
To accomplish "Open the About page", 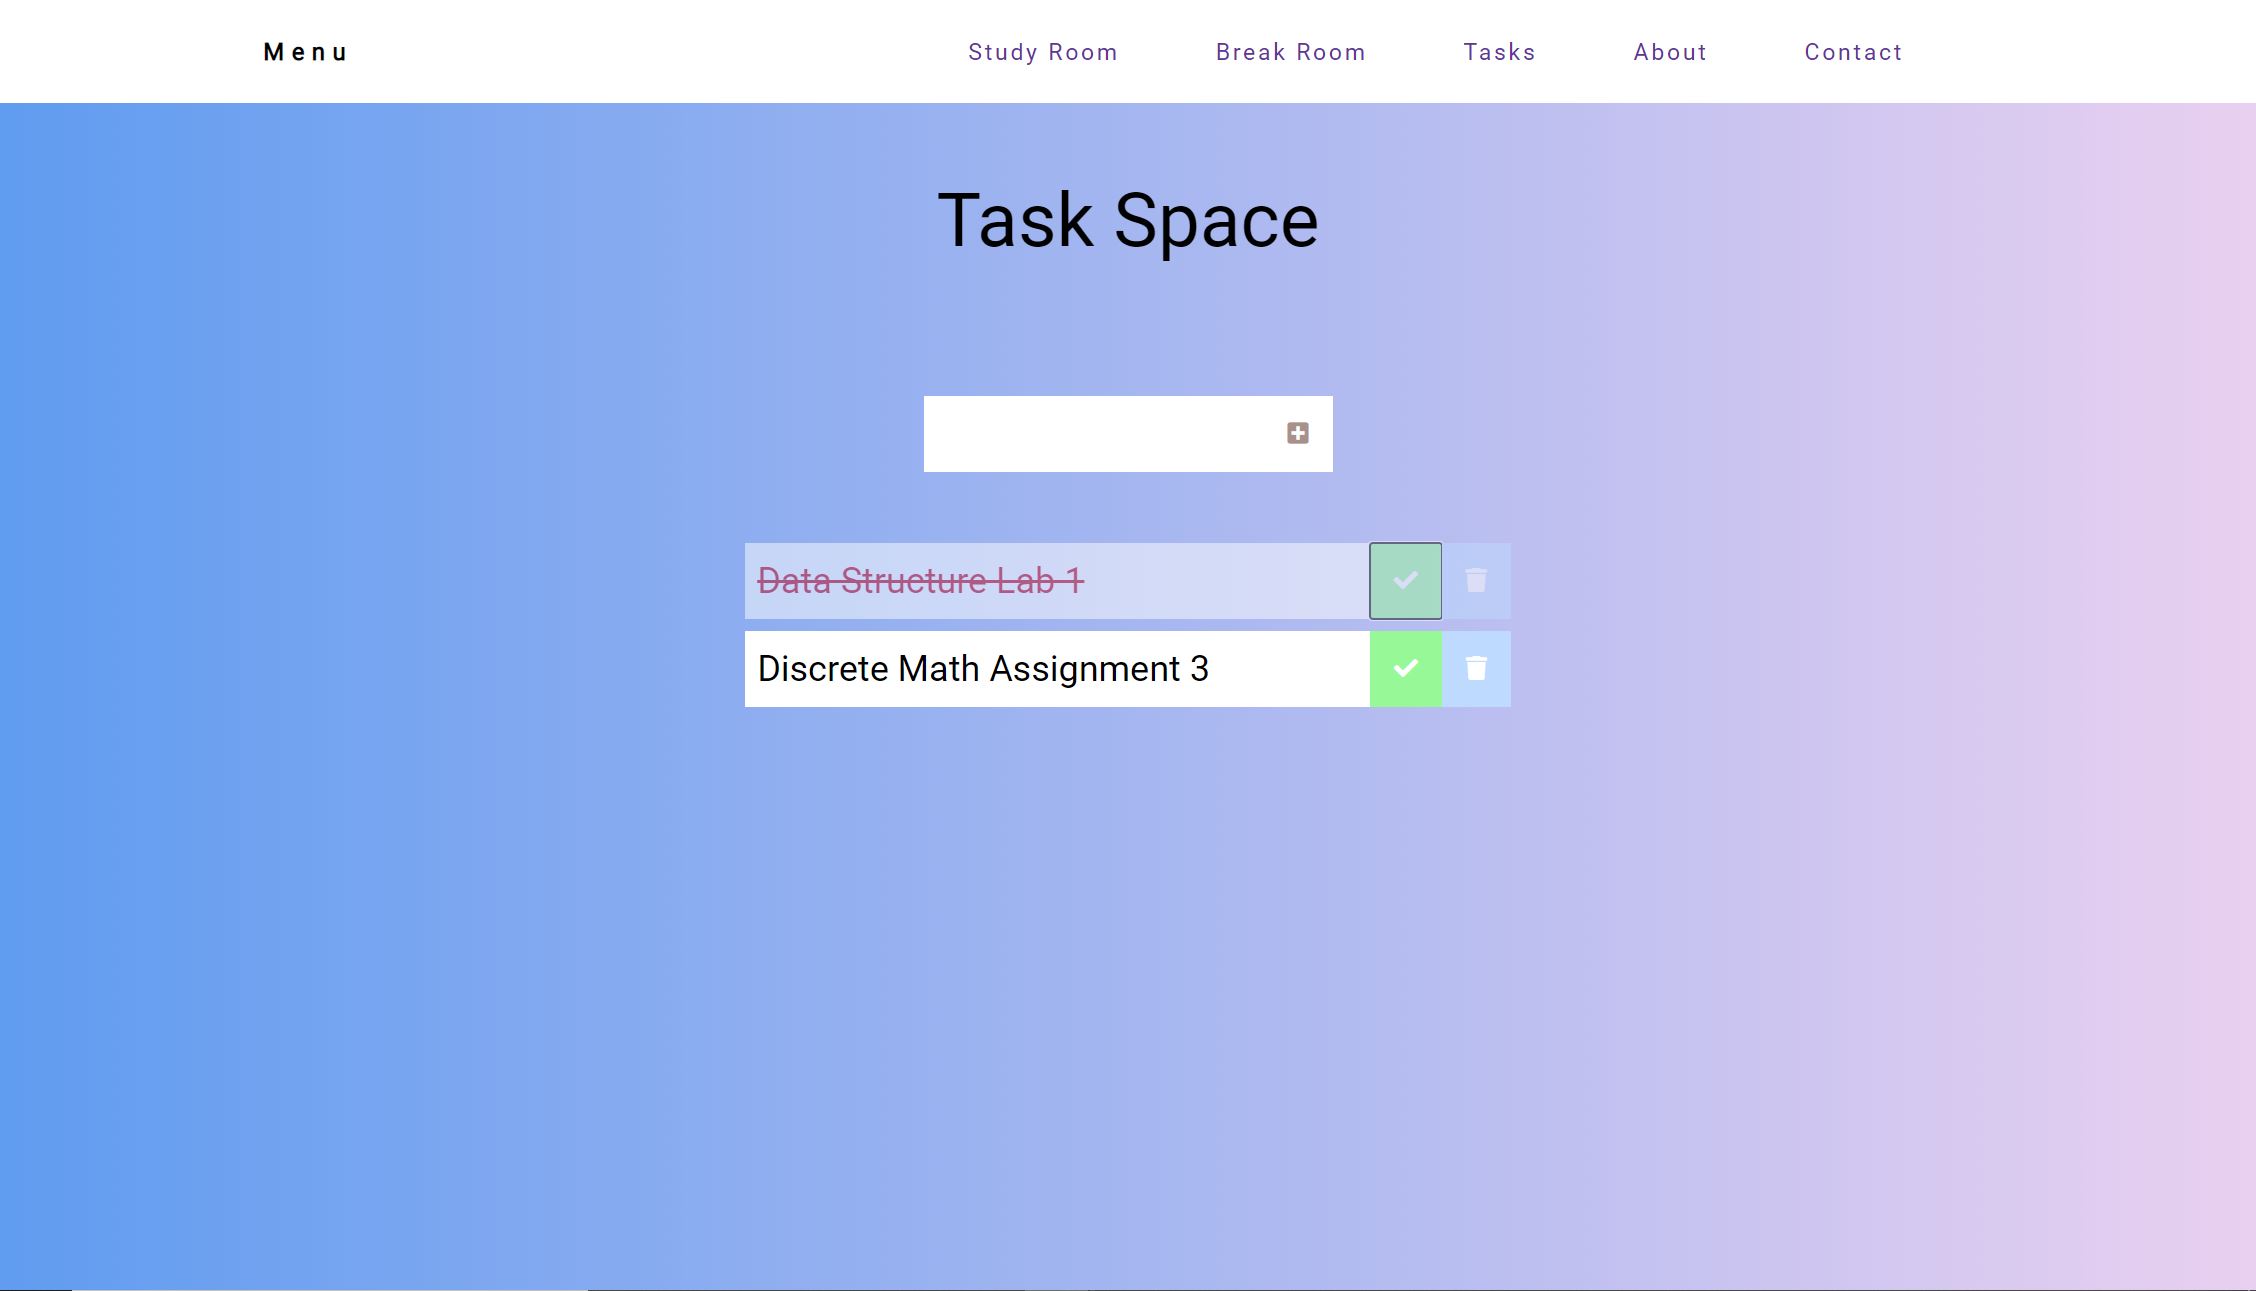I will [1670, 52].
